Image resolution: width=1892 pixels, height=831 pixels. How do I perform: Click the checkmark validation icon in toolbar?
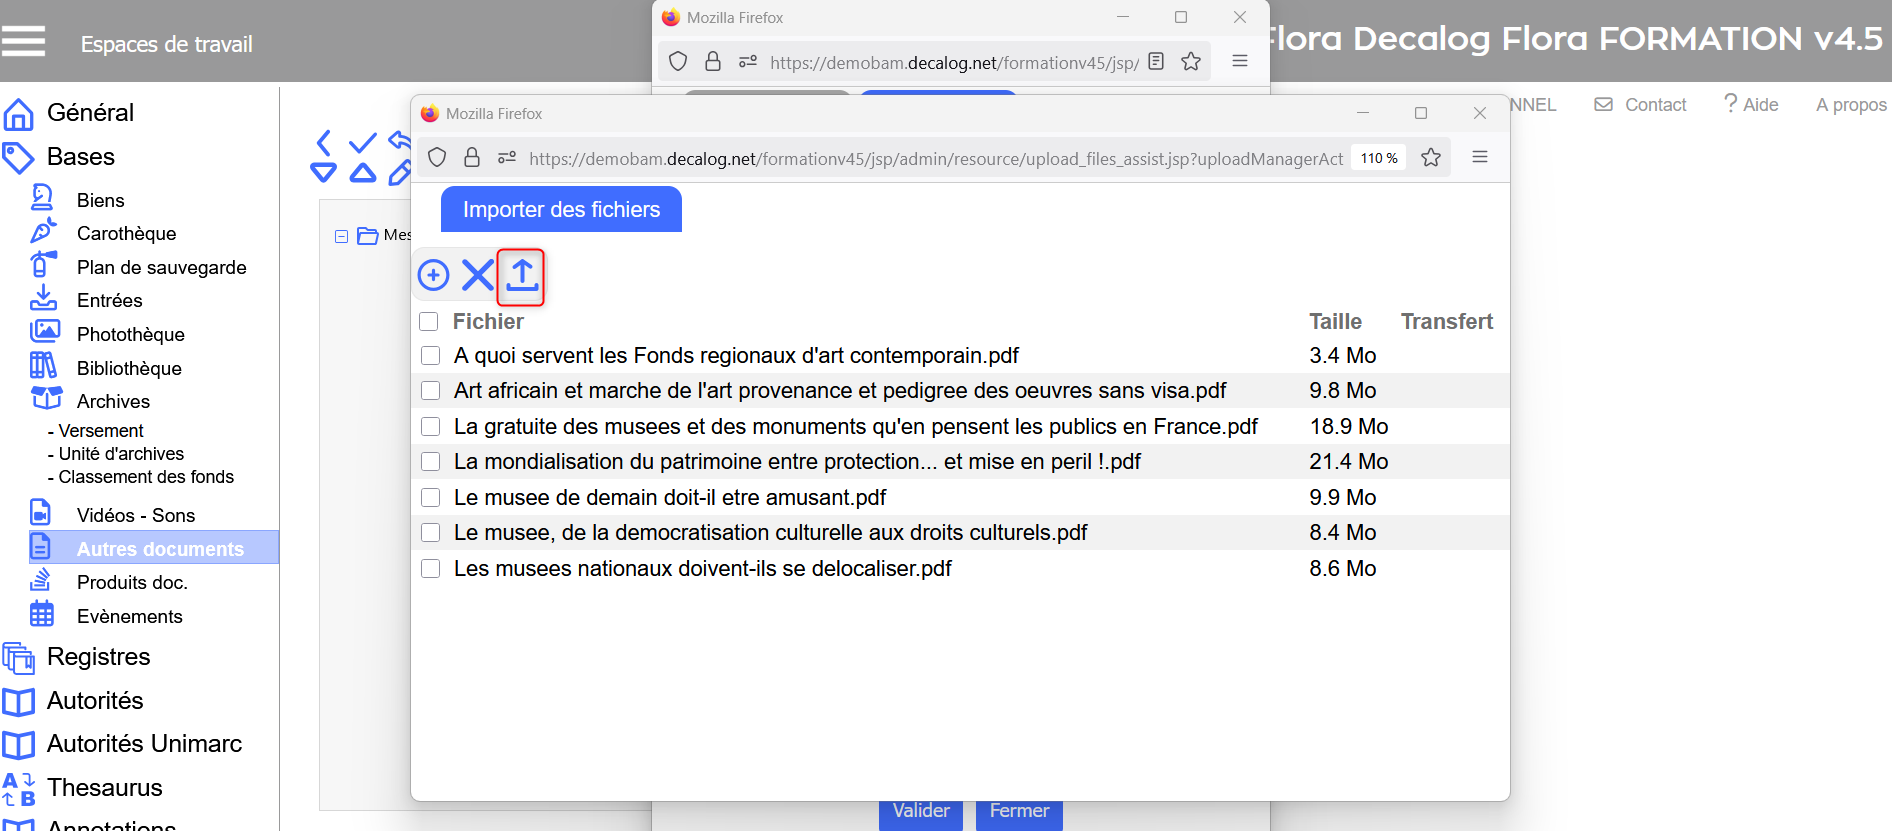pos(363,142)
